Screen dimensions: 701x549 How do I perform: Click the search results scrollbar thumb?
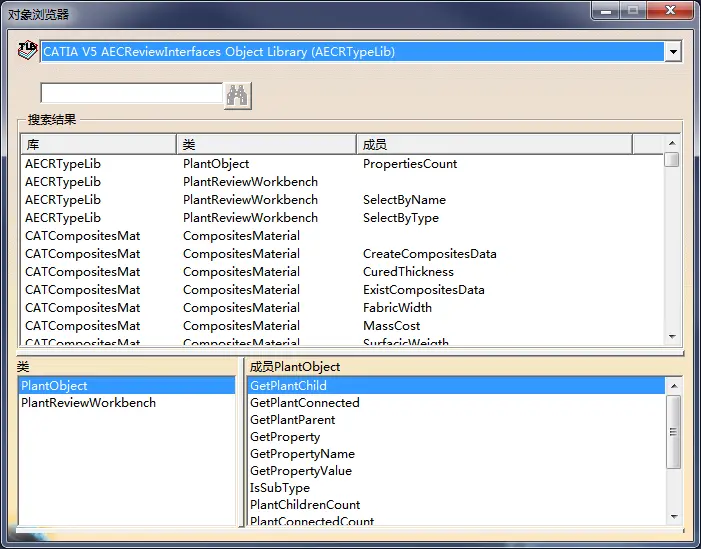click(x=671, y=160)
